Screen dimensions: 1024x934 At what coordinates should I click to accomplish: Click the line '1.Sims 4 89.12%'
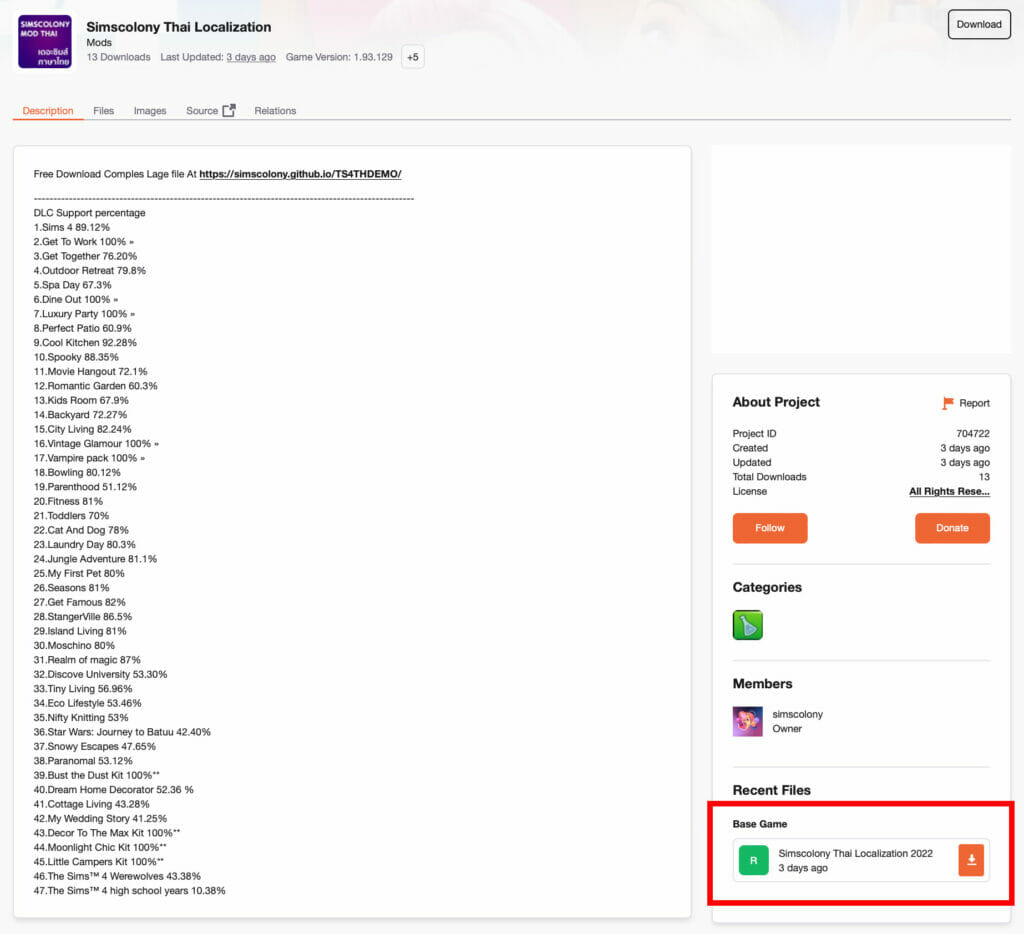tap(72, 227)
